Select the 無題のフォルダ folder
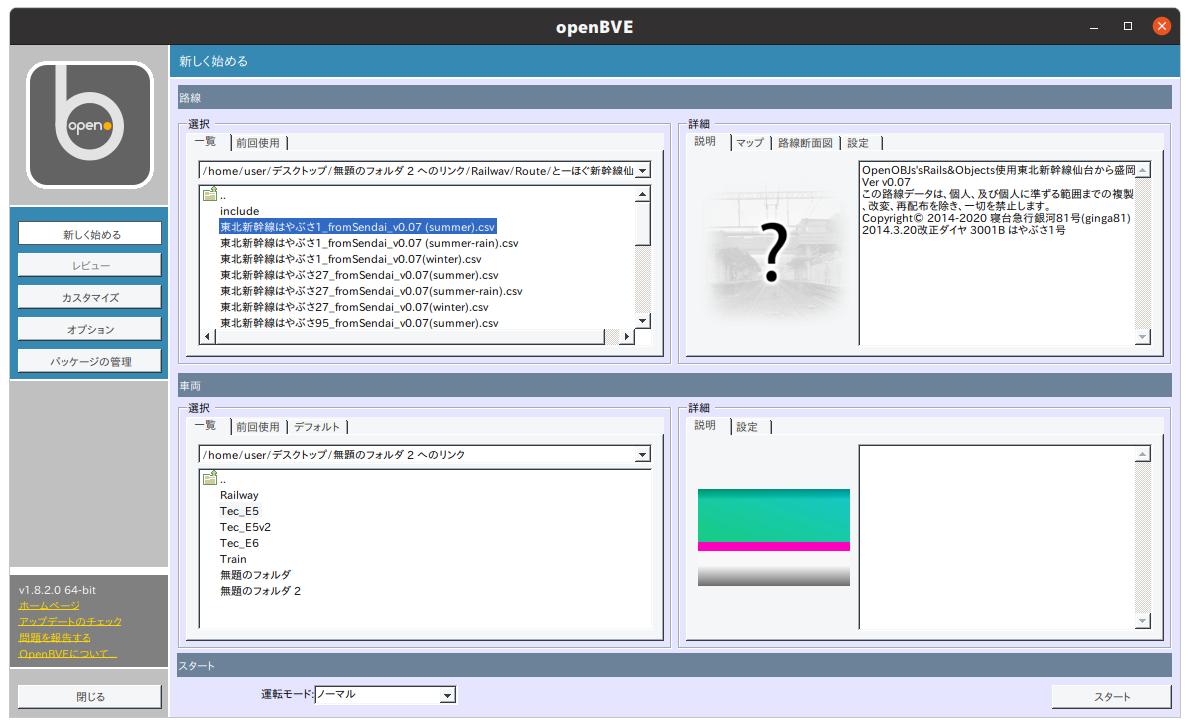The height and width of the screenshot is (727, 1190). [255, 574]
